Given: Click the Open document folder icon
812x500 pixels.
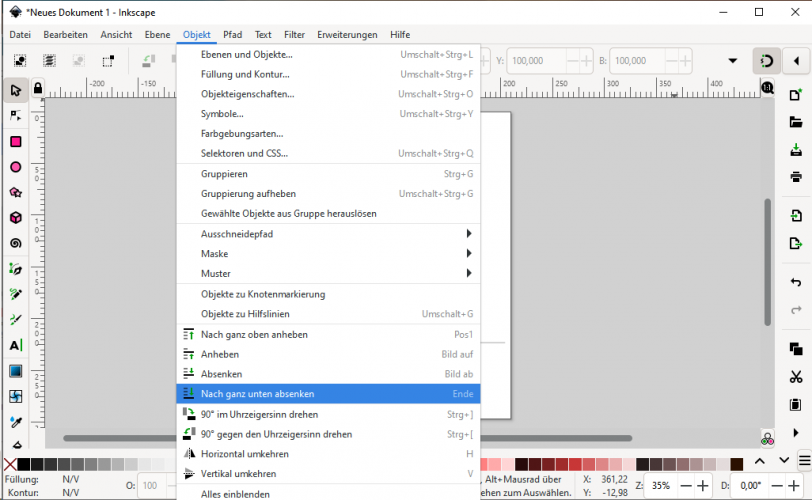Looking at the screenshot, I should click(x=796, y=122).
